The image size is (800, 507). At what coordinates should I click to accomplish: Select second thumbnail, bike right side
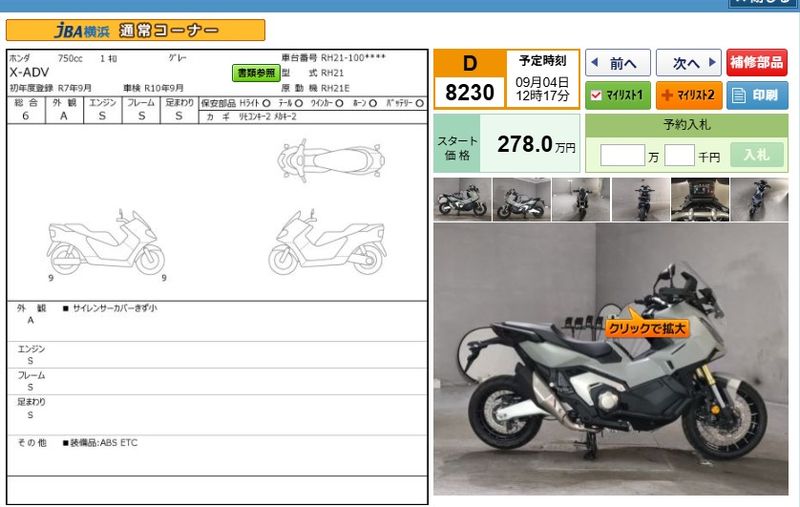coord(521,199)
